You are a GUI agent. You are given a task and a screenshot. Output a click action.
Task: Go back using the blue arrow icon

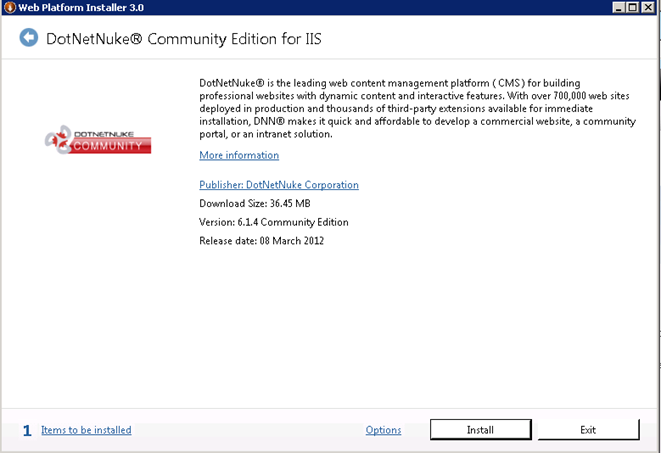[29, 38]
